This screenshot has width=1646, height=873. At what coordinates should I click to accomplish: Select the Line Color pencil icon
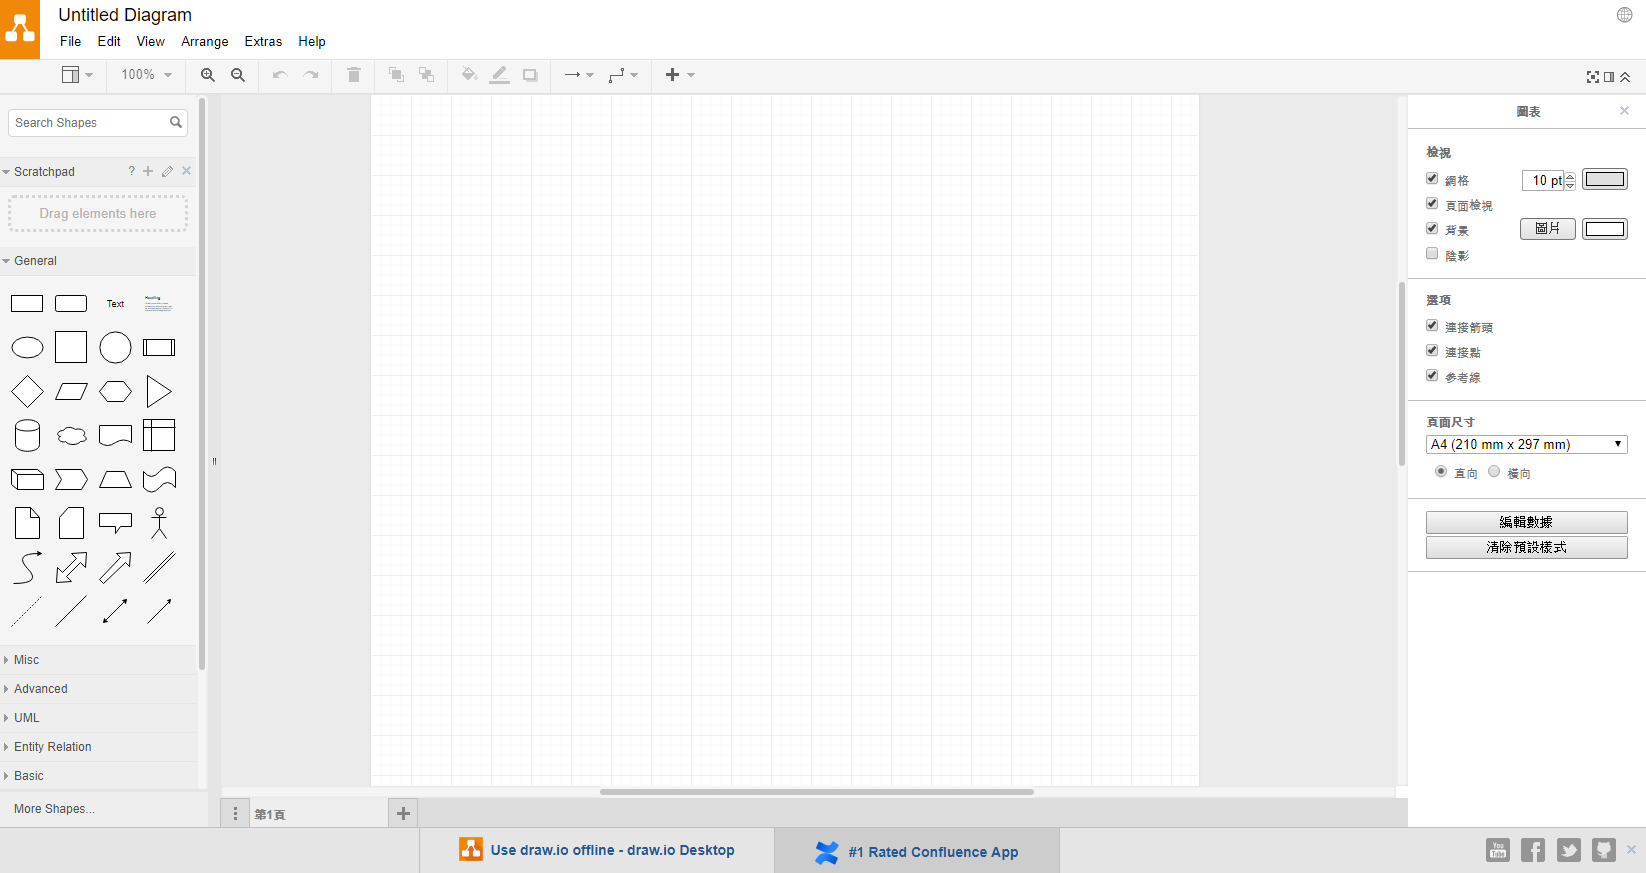500,75
